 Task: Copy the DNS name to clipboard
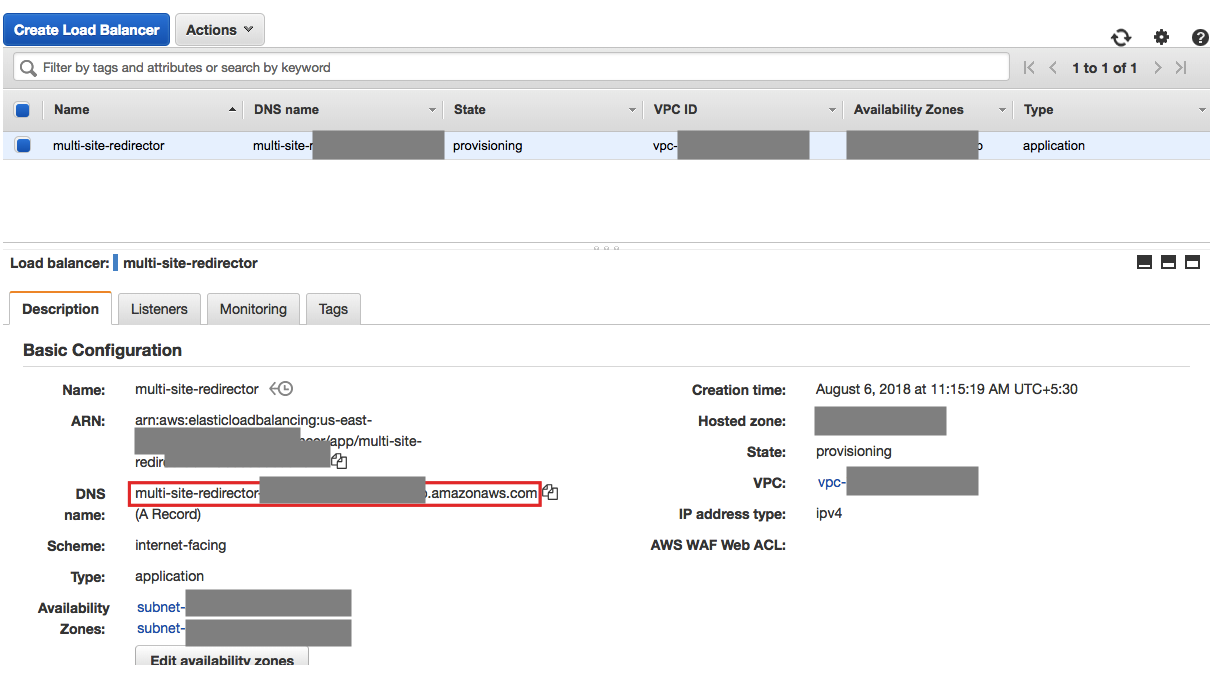pyautogui.click(x=550, y=493)
